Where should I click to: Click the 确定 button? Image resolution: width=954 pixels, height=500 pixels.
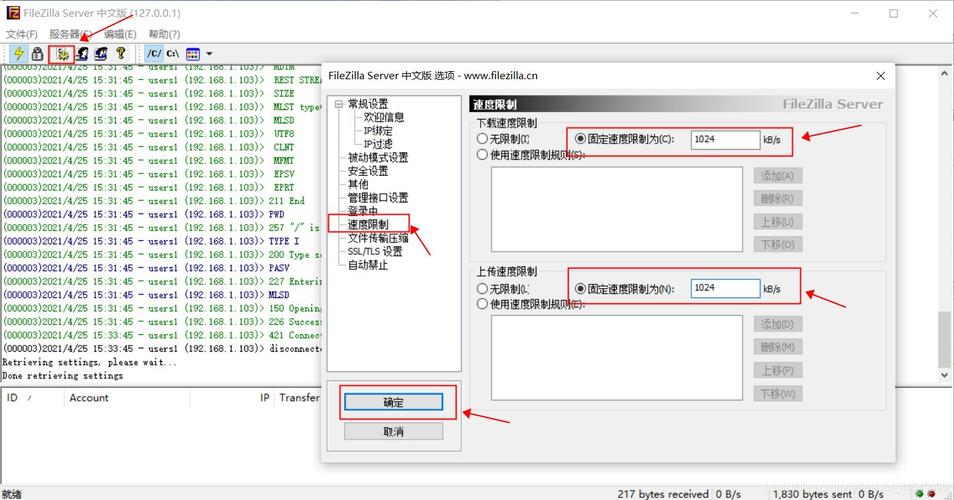tap(394, 402)
